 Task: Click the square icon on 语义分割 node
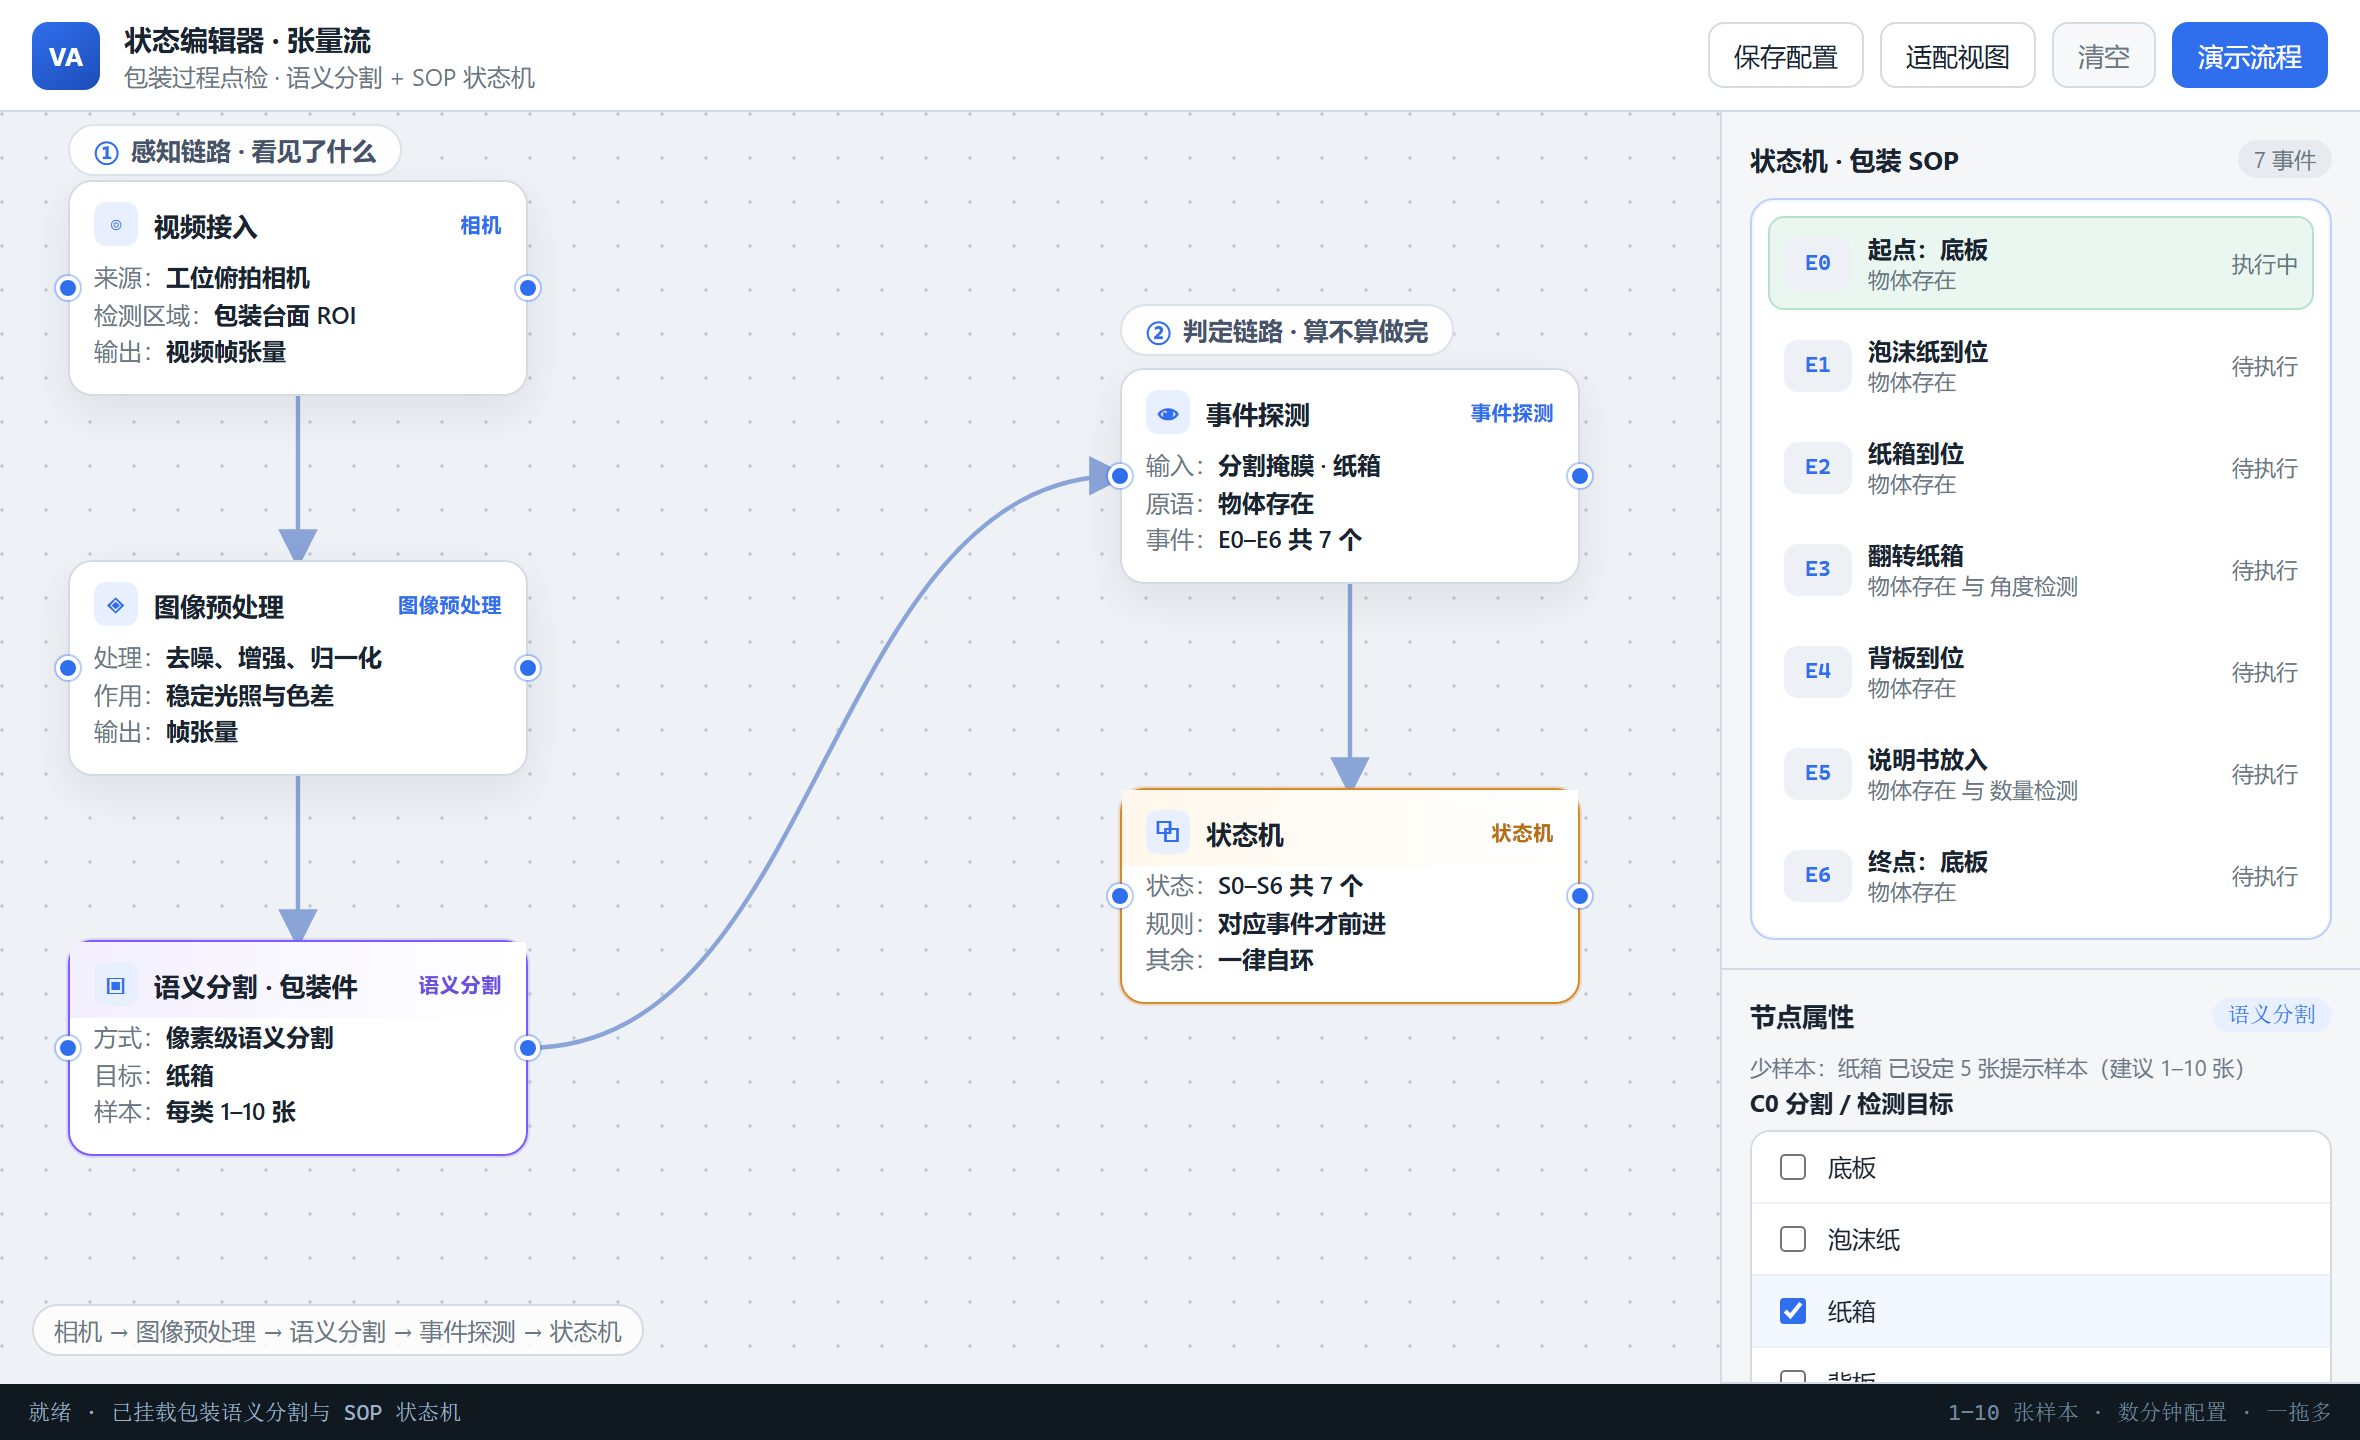pos(116,985)
